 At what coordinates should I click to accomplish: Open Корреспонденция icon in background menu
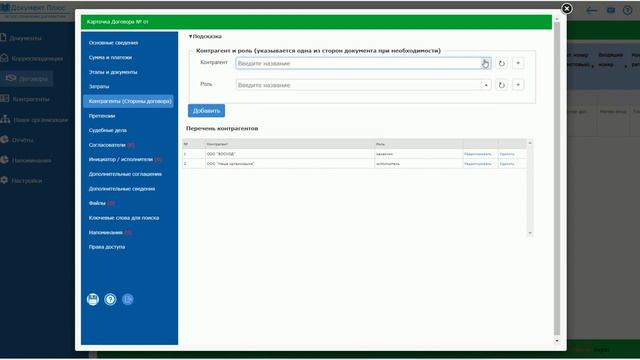pos(4,58)
